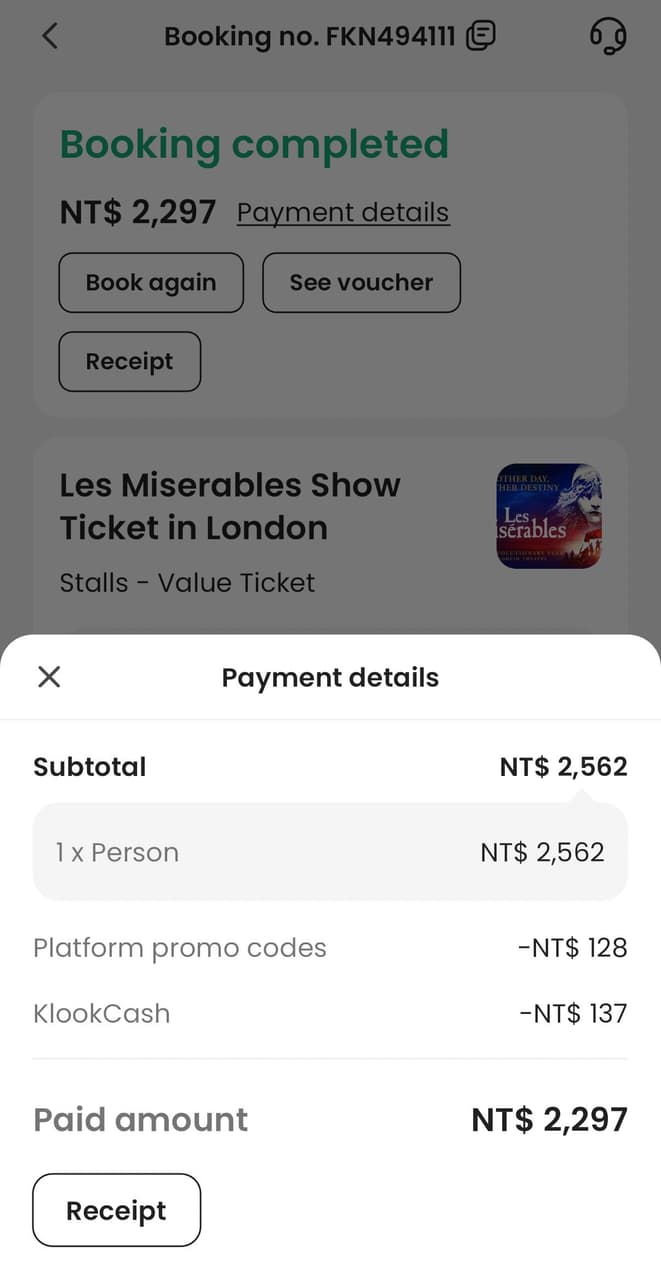The height and width of the screenshot is (1279, 661).
Task: Tap the See voucher button
Action: [x=361, y=283]
